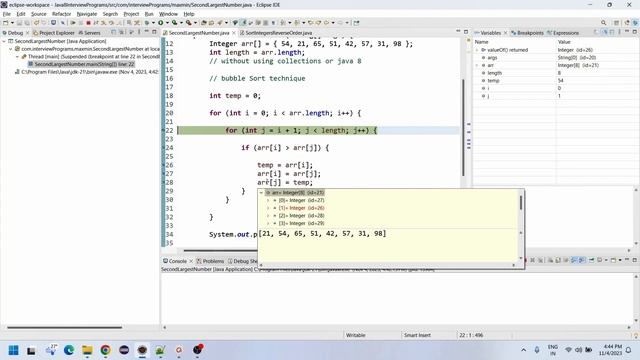Select the temp variable row
This screenshot has width=640, height=360.
pos(555,81)
